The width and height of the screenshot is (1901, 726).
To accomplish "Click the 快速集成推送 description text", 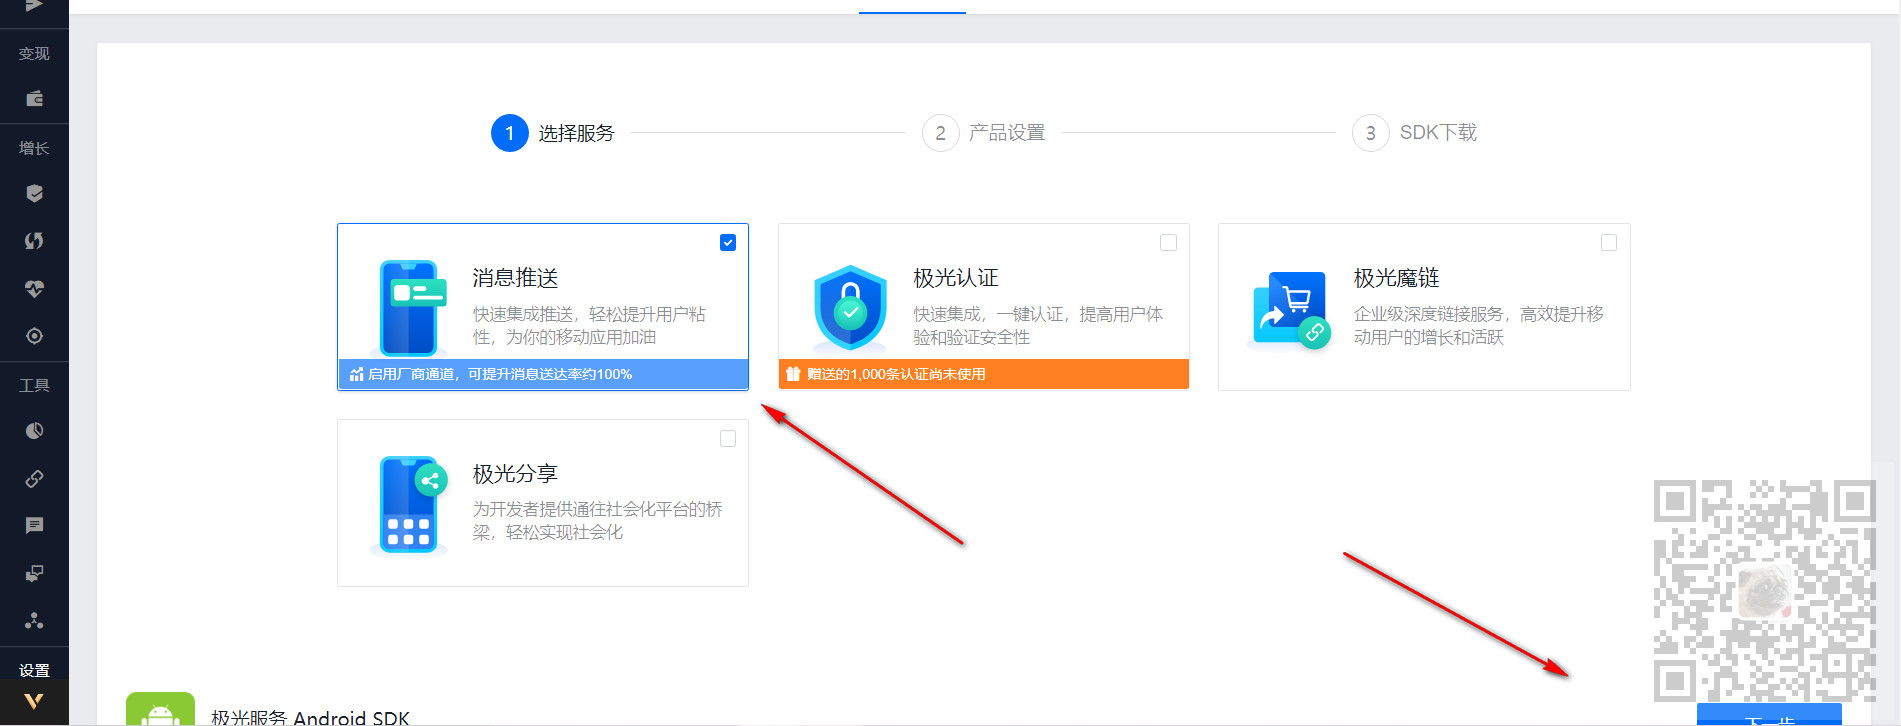I will point(589,326).
